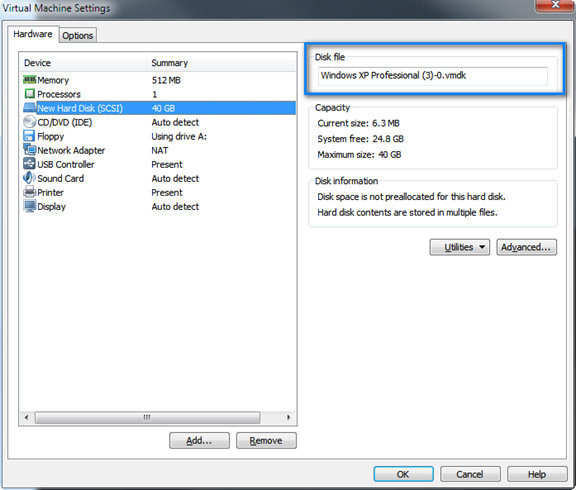Click the 512 MB memory summary

tap(166, 80)
